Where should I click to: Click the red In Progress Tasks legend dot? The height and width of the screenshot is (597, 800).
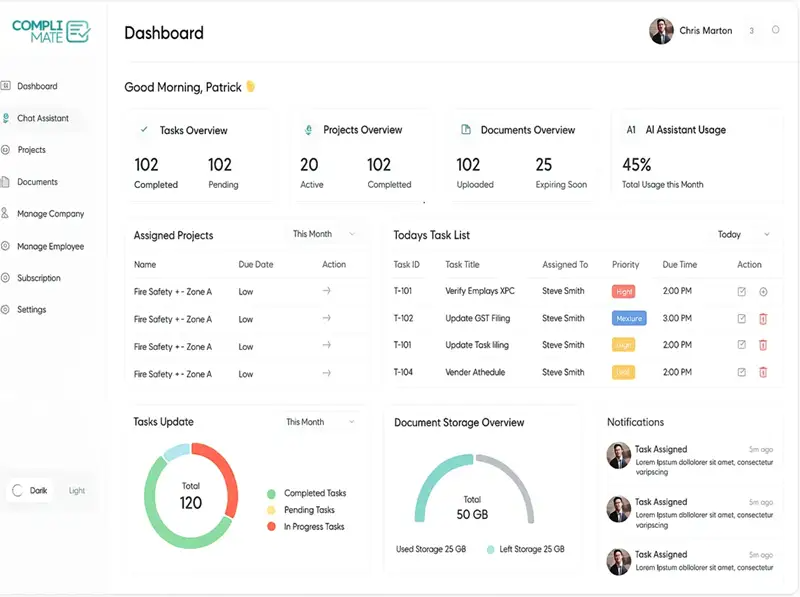point(271,527)
